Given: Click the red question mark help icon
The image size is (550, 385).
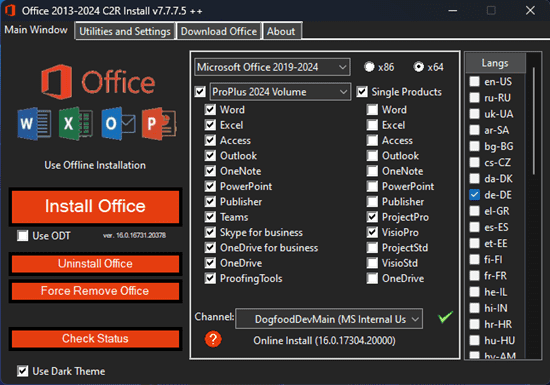Looking at the screenshot, I should tap(213, 339).
